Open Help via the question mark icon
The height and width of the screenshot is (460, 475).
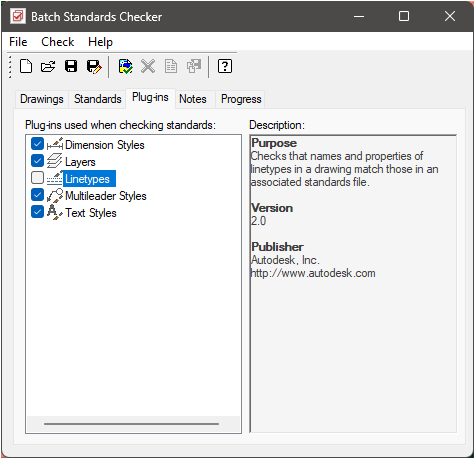point(225,66)
